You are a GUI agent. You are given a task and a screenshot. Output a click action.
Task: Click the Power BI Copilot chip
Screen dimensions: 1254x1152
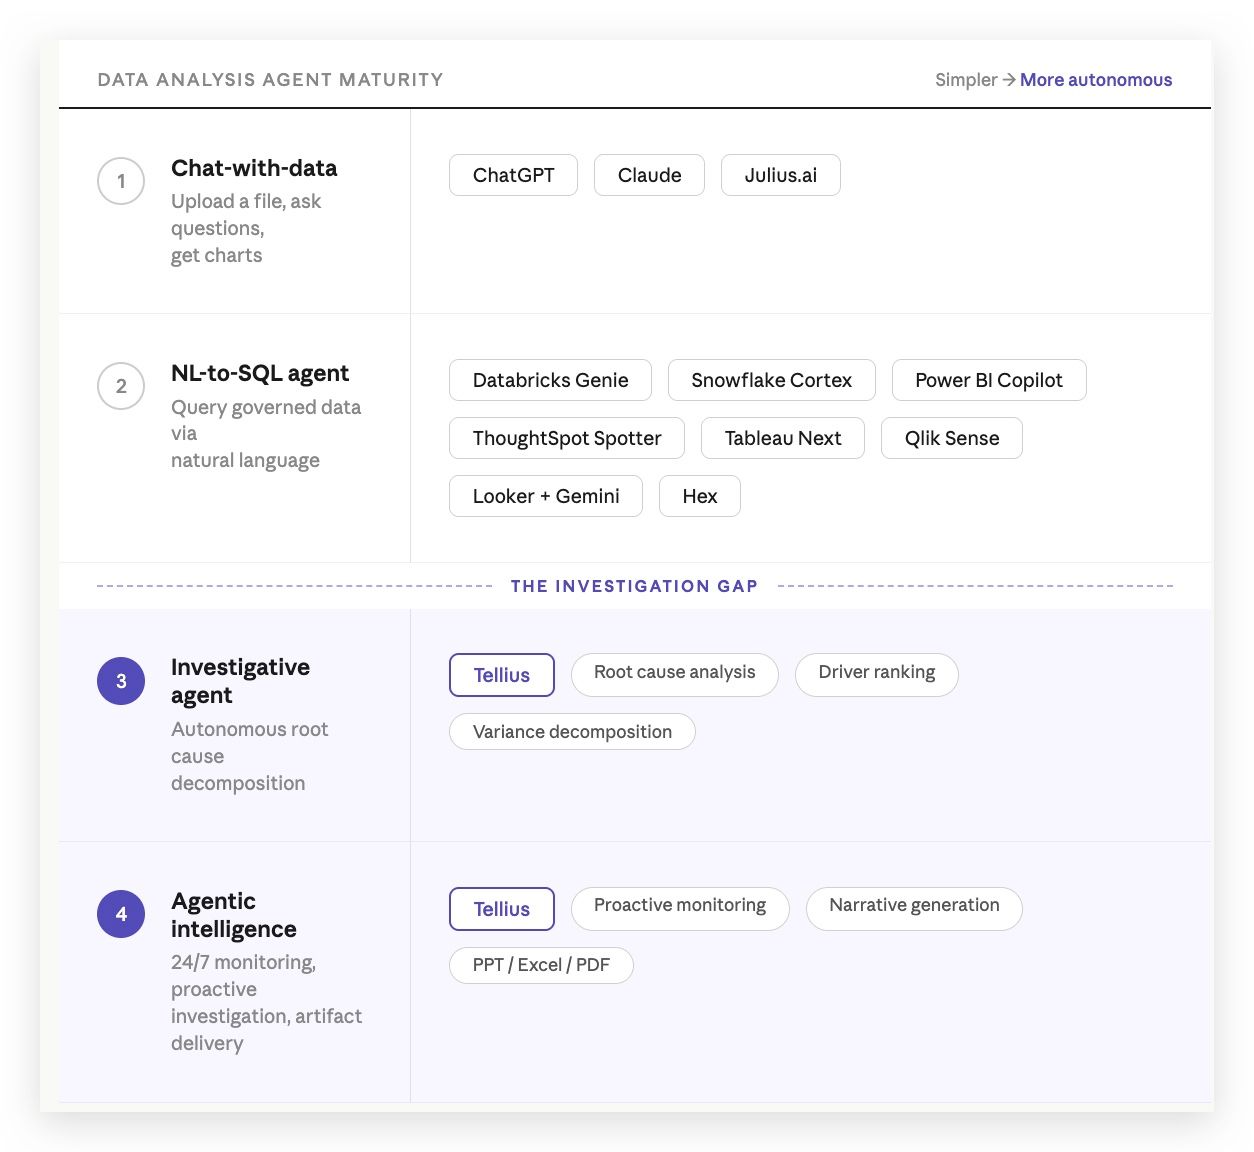pos(989,380)
